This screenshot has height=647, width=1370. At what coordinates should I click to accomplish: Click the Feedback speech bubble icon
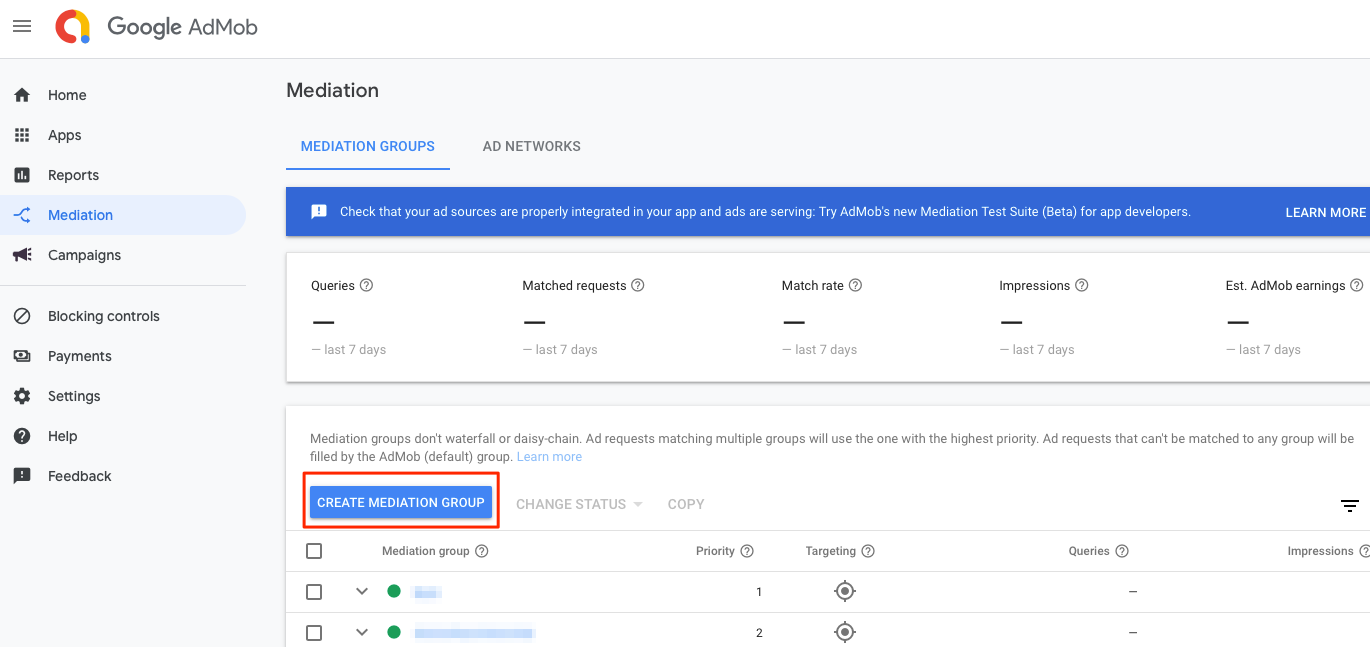tap(22, 476)
